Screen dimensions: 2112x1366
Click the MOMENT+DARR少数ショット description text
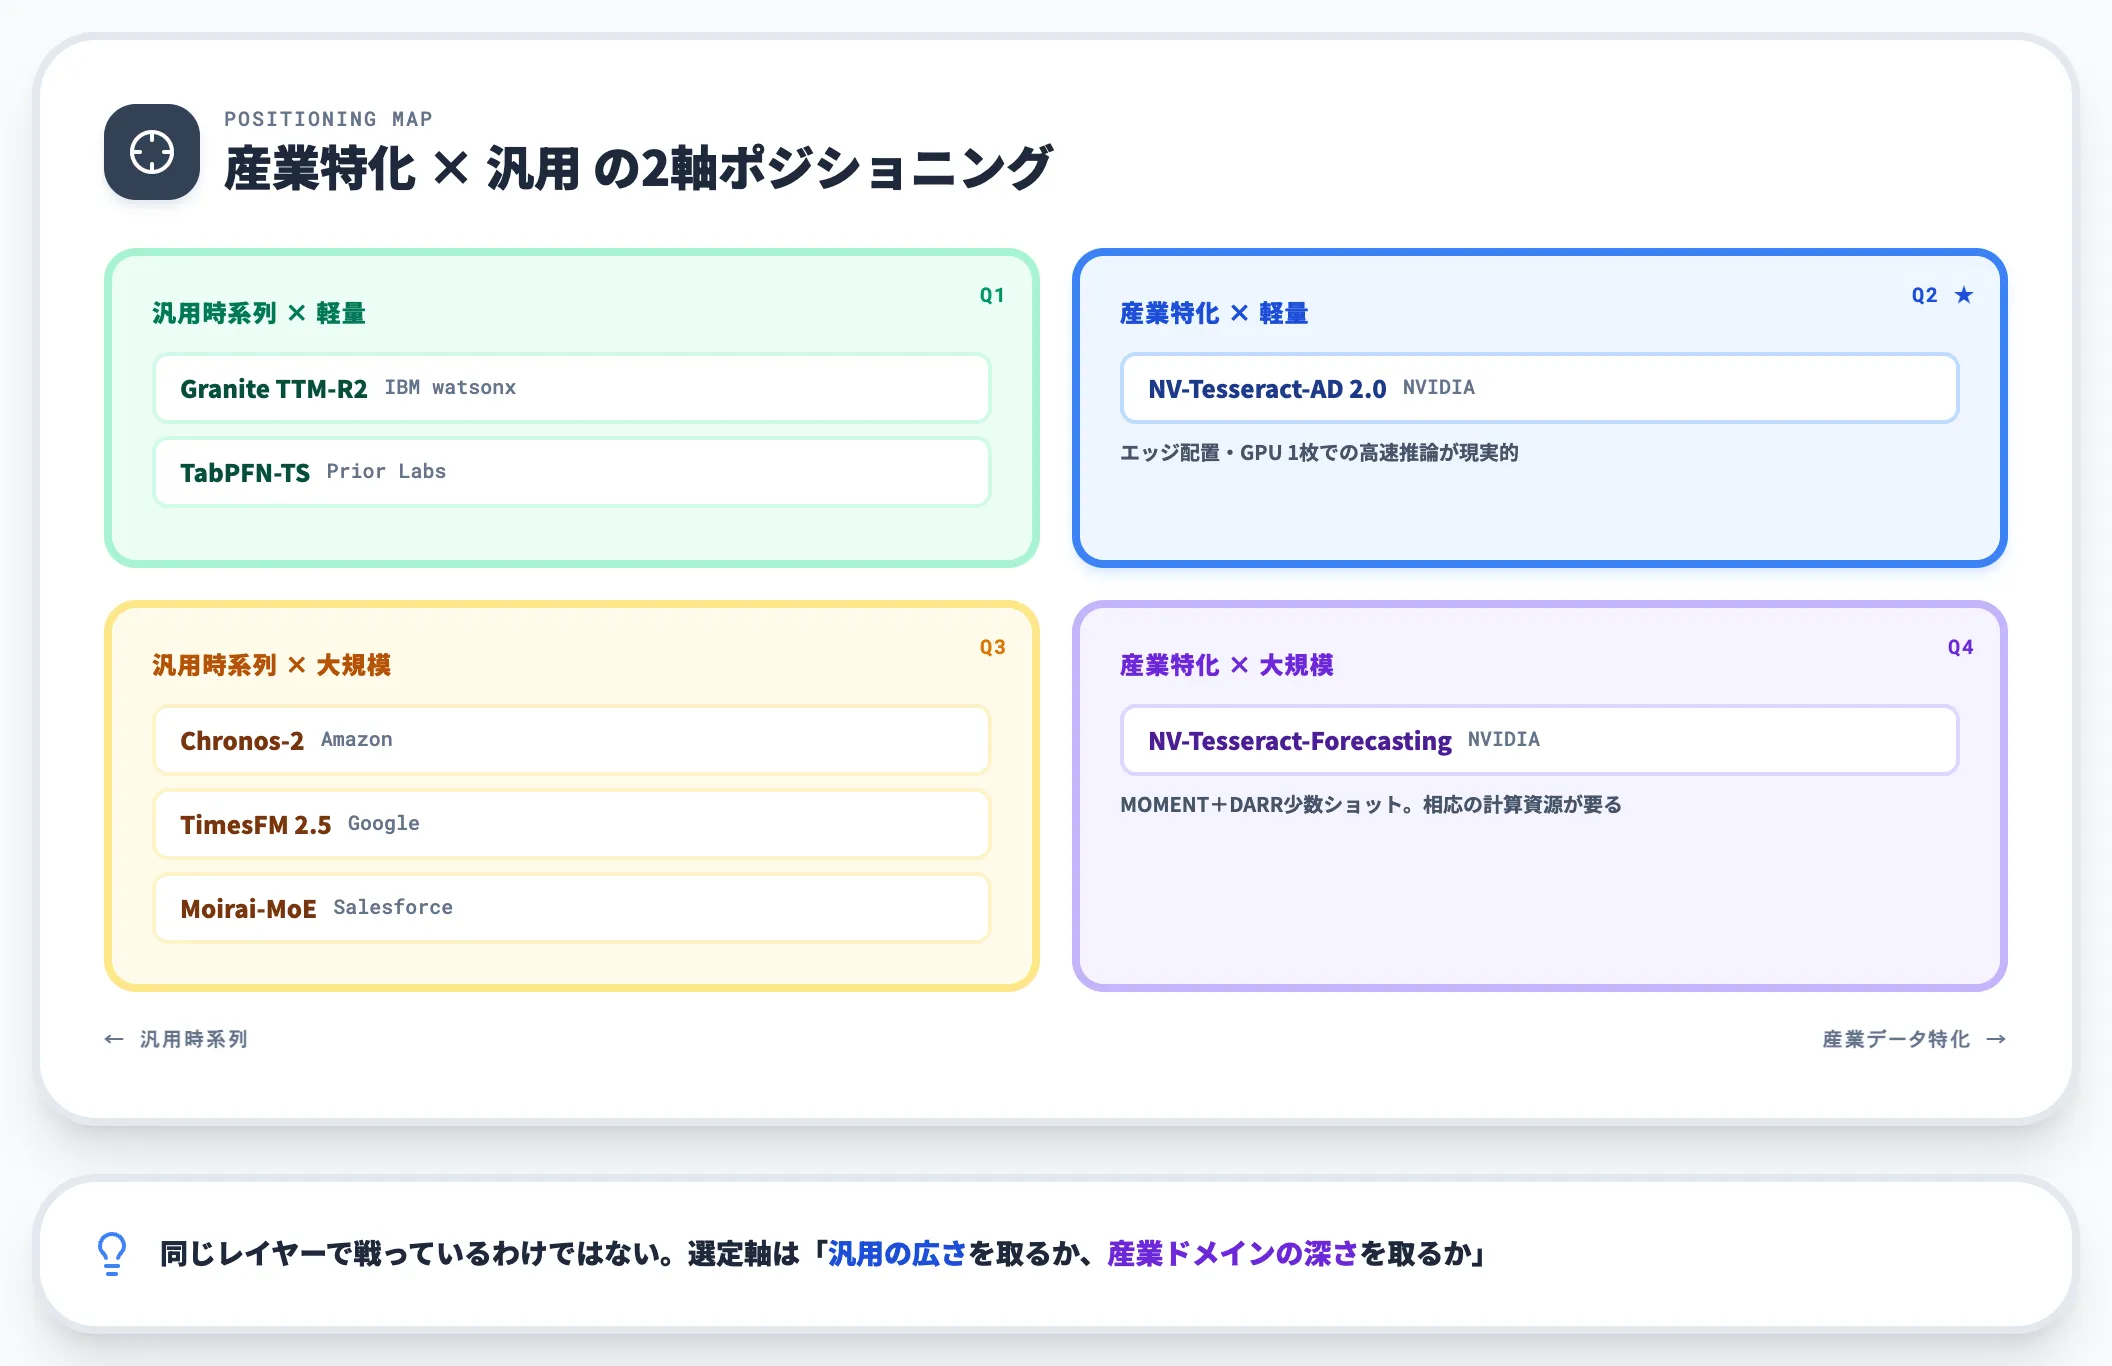pos(1371,805)
